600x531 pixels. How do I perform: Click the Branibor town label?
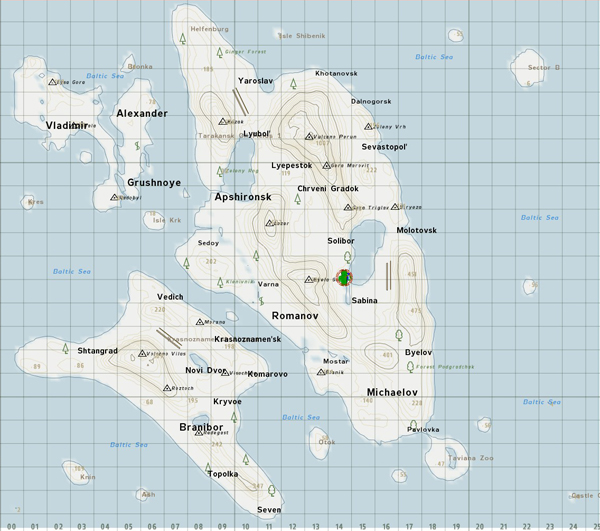(x=201, y=426)
